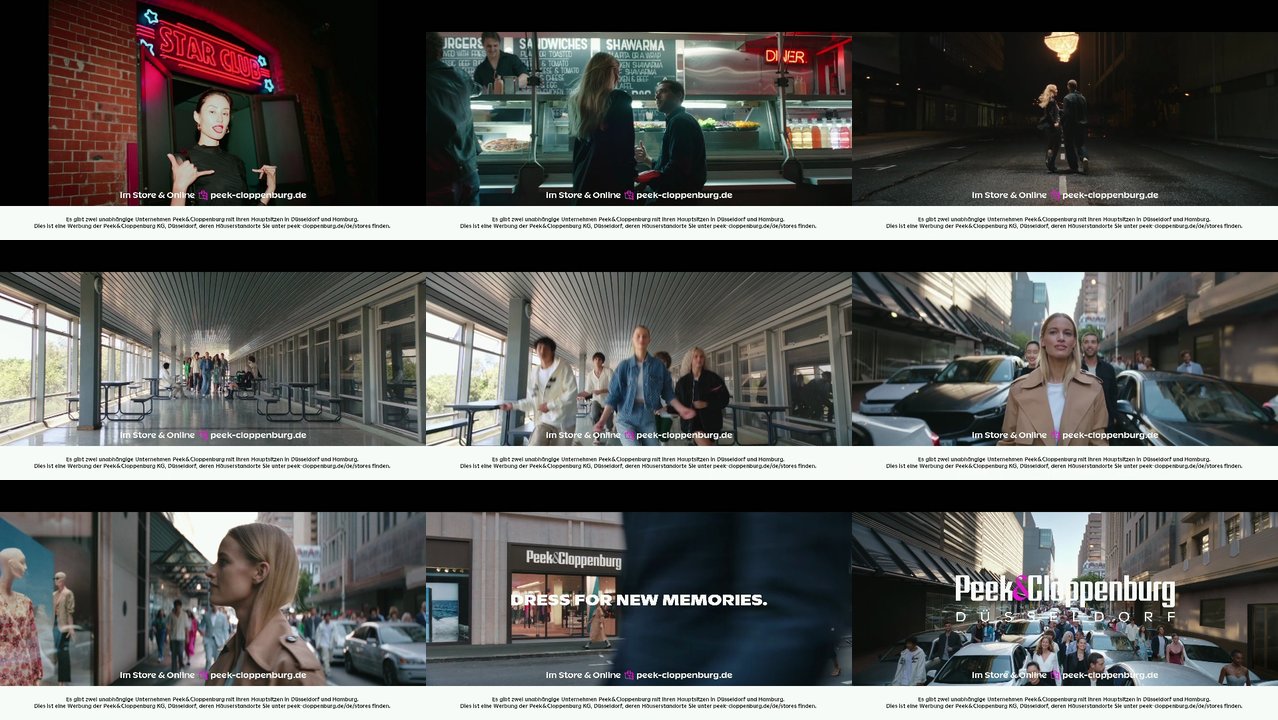This screenshot has height=720, width=1278.
Task: Click the red DINER neon sign
Action: pos(786,56)
